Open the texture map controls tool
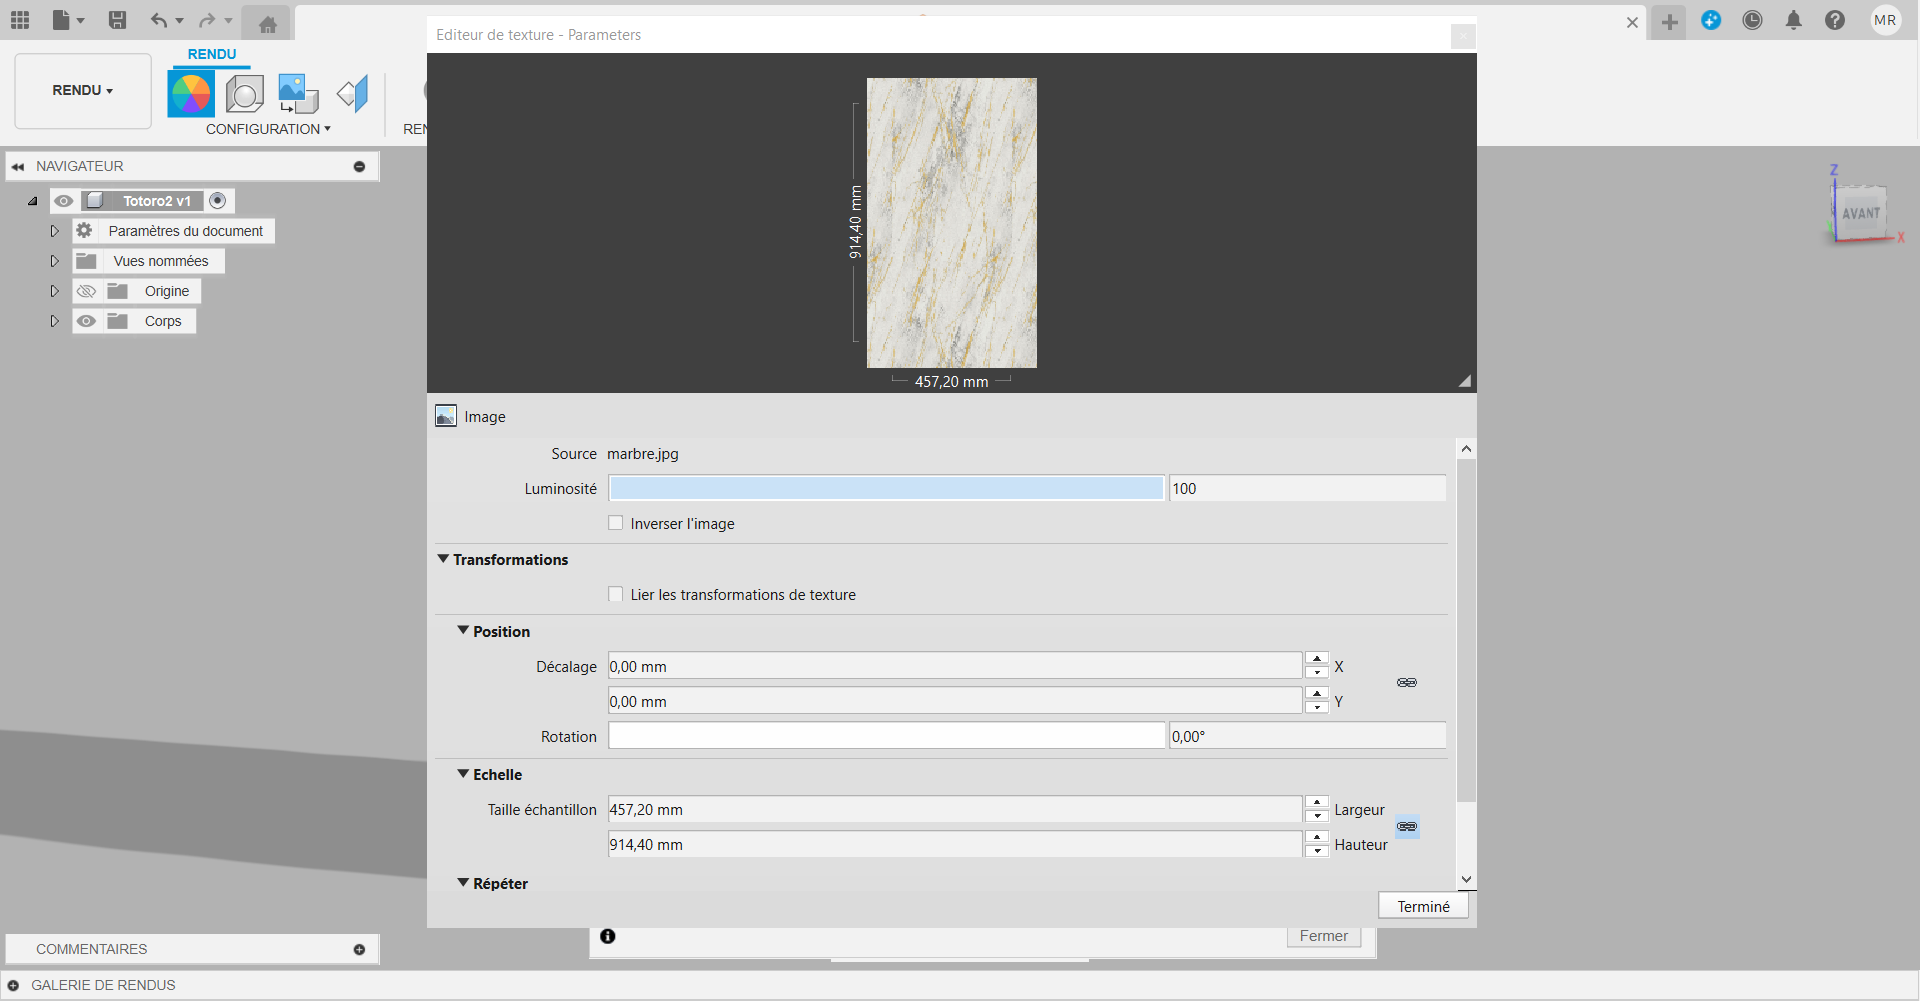1920x1001 pixels. tap(297, 92)
